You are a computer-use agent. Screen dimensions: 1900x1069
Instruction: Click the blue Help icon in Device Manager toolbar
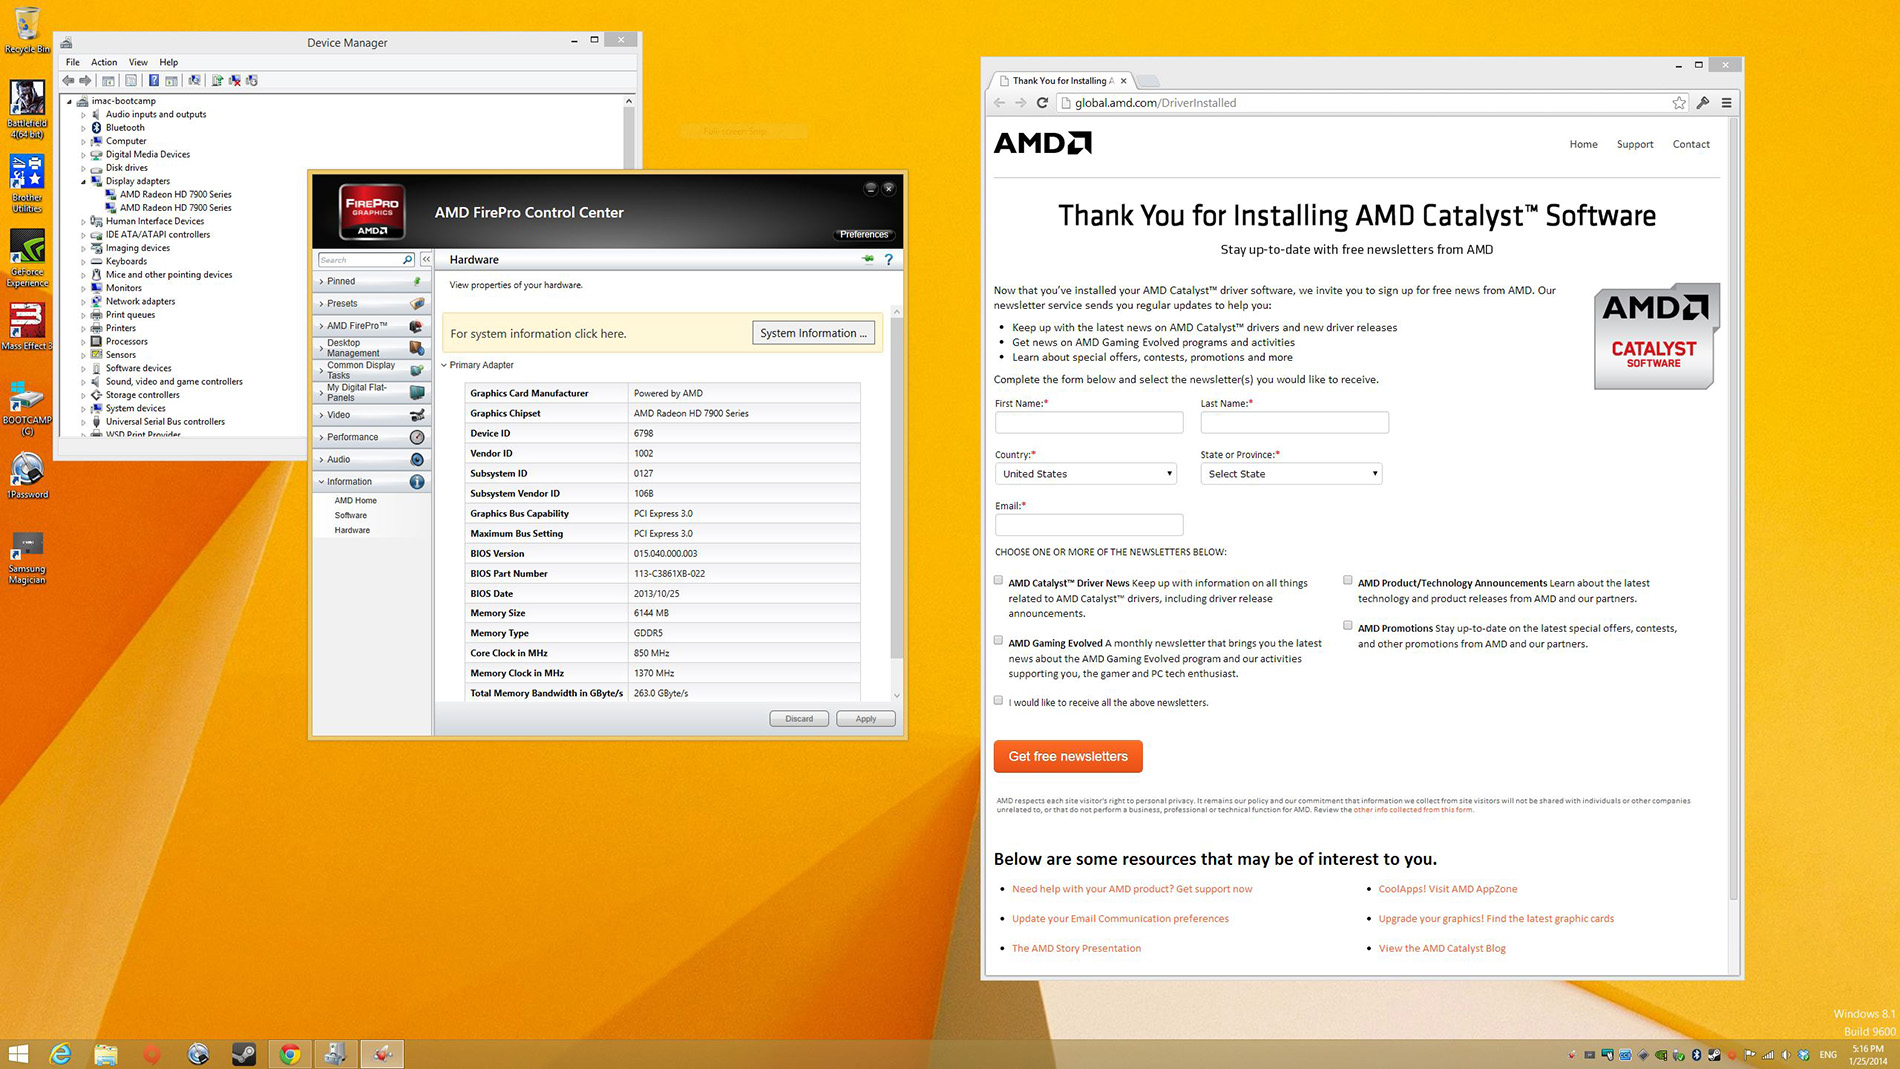click(x=153, y=80)
